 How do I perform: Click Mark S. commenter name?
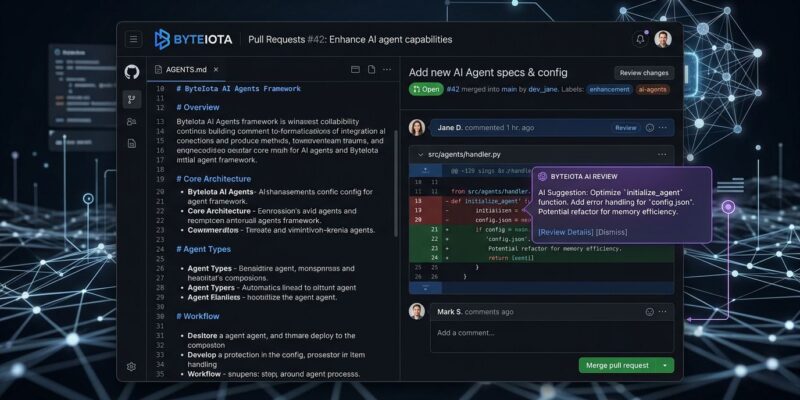coord(450,312)
